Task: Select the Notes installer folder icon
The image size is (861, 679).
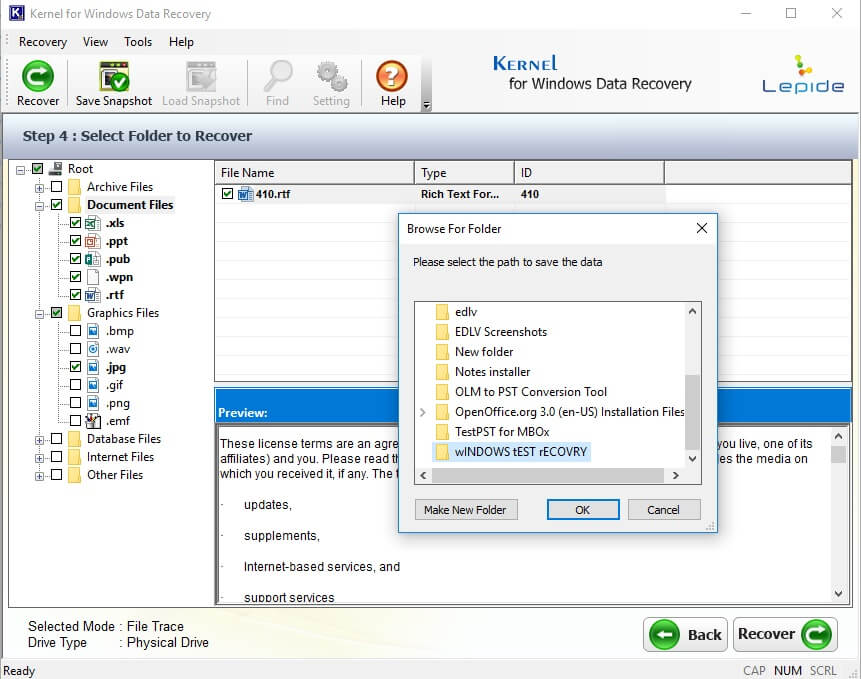Action: pos(442,372)
